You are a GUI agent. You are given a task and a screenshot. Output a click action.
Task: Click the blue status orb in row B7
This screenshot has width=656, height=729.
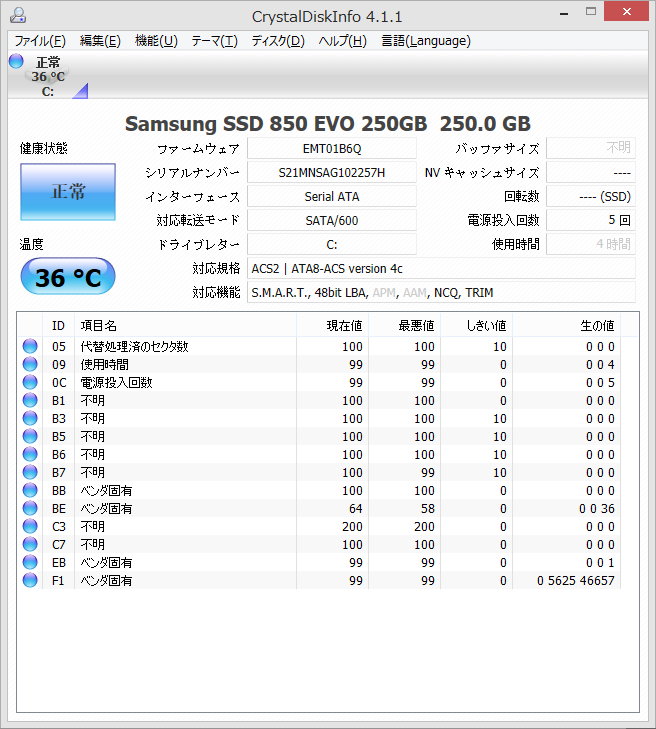coord(30,472)
